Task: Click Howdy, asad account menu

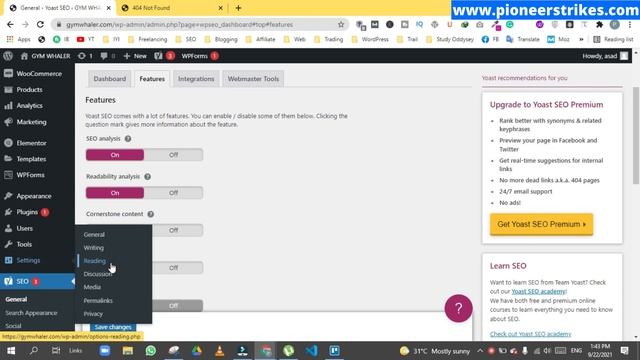Action: 605,56
